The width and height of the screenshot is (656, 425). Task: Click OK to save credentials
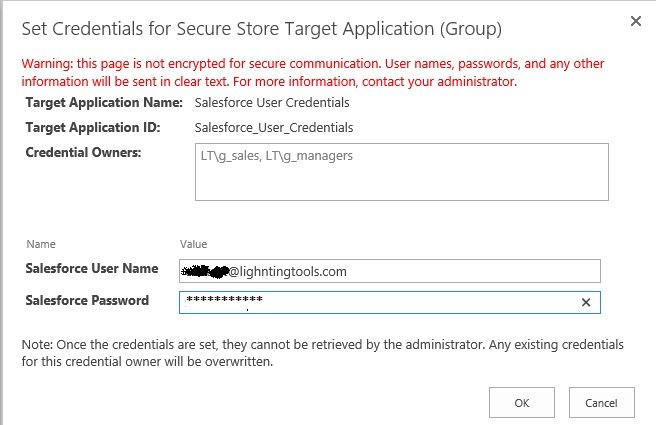tap(522, 403)
